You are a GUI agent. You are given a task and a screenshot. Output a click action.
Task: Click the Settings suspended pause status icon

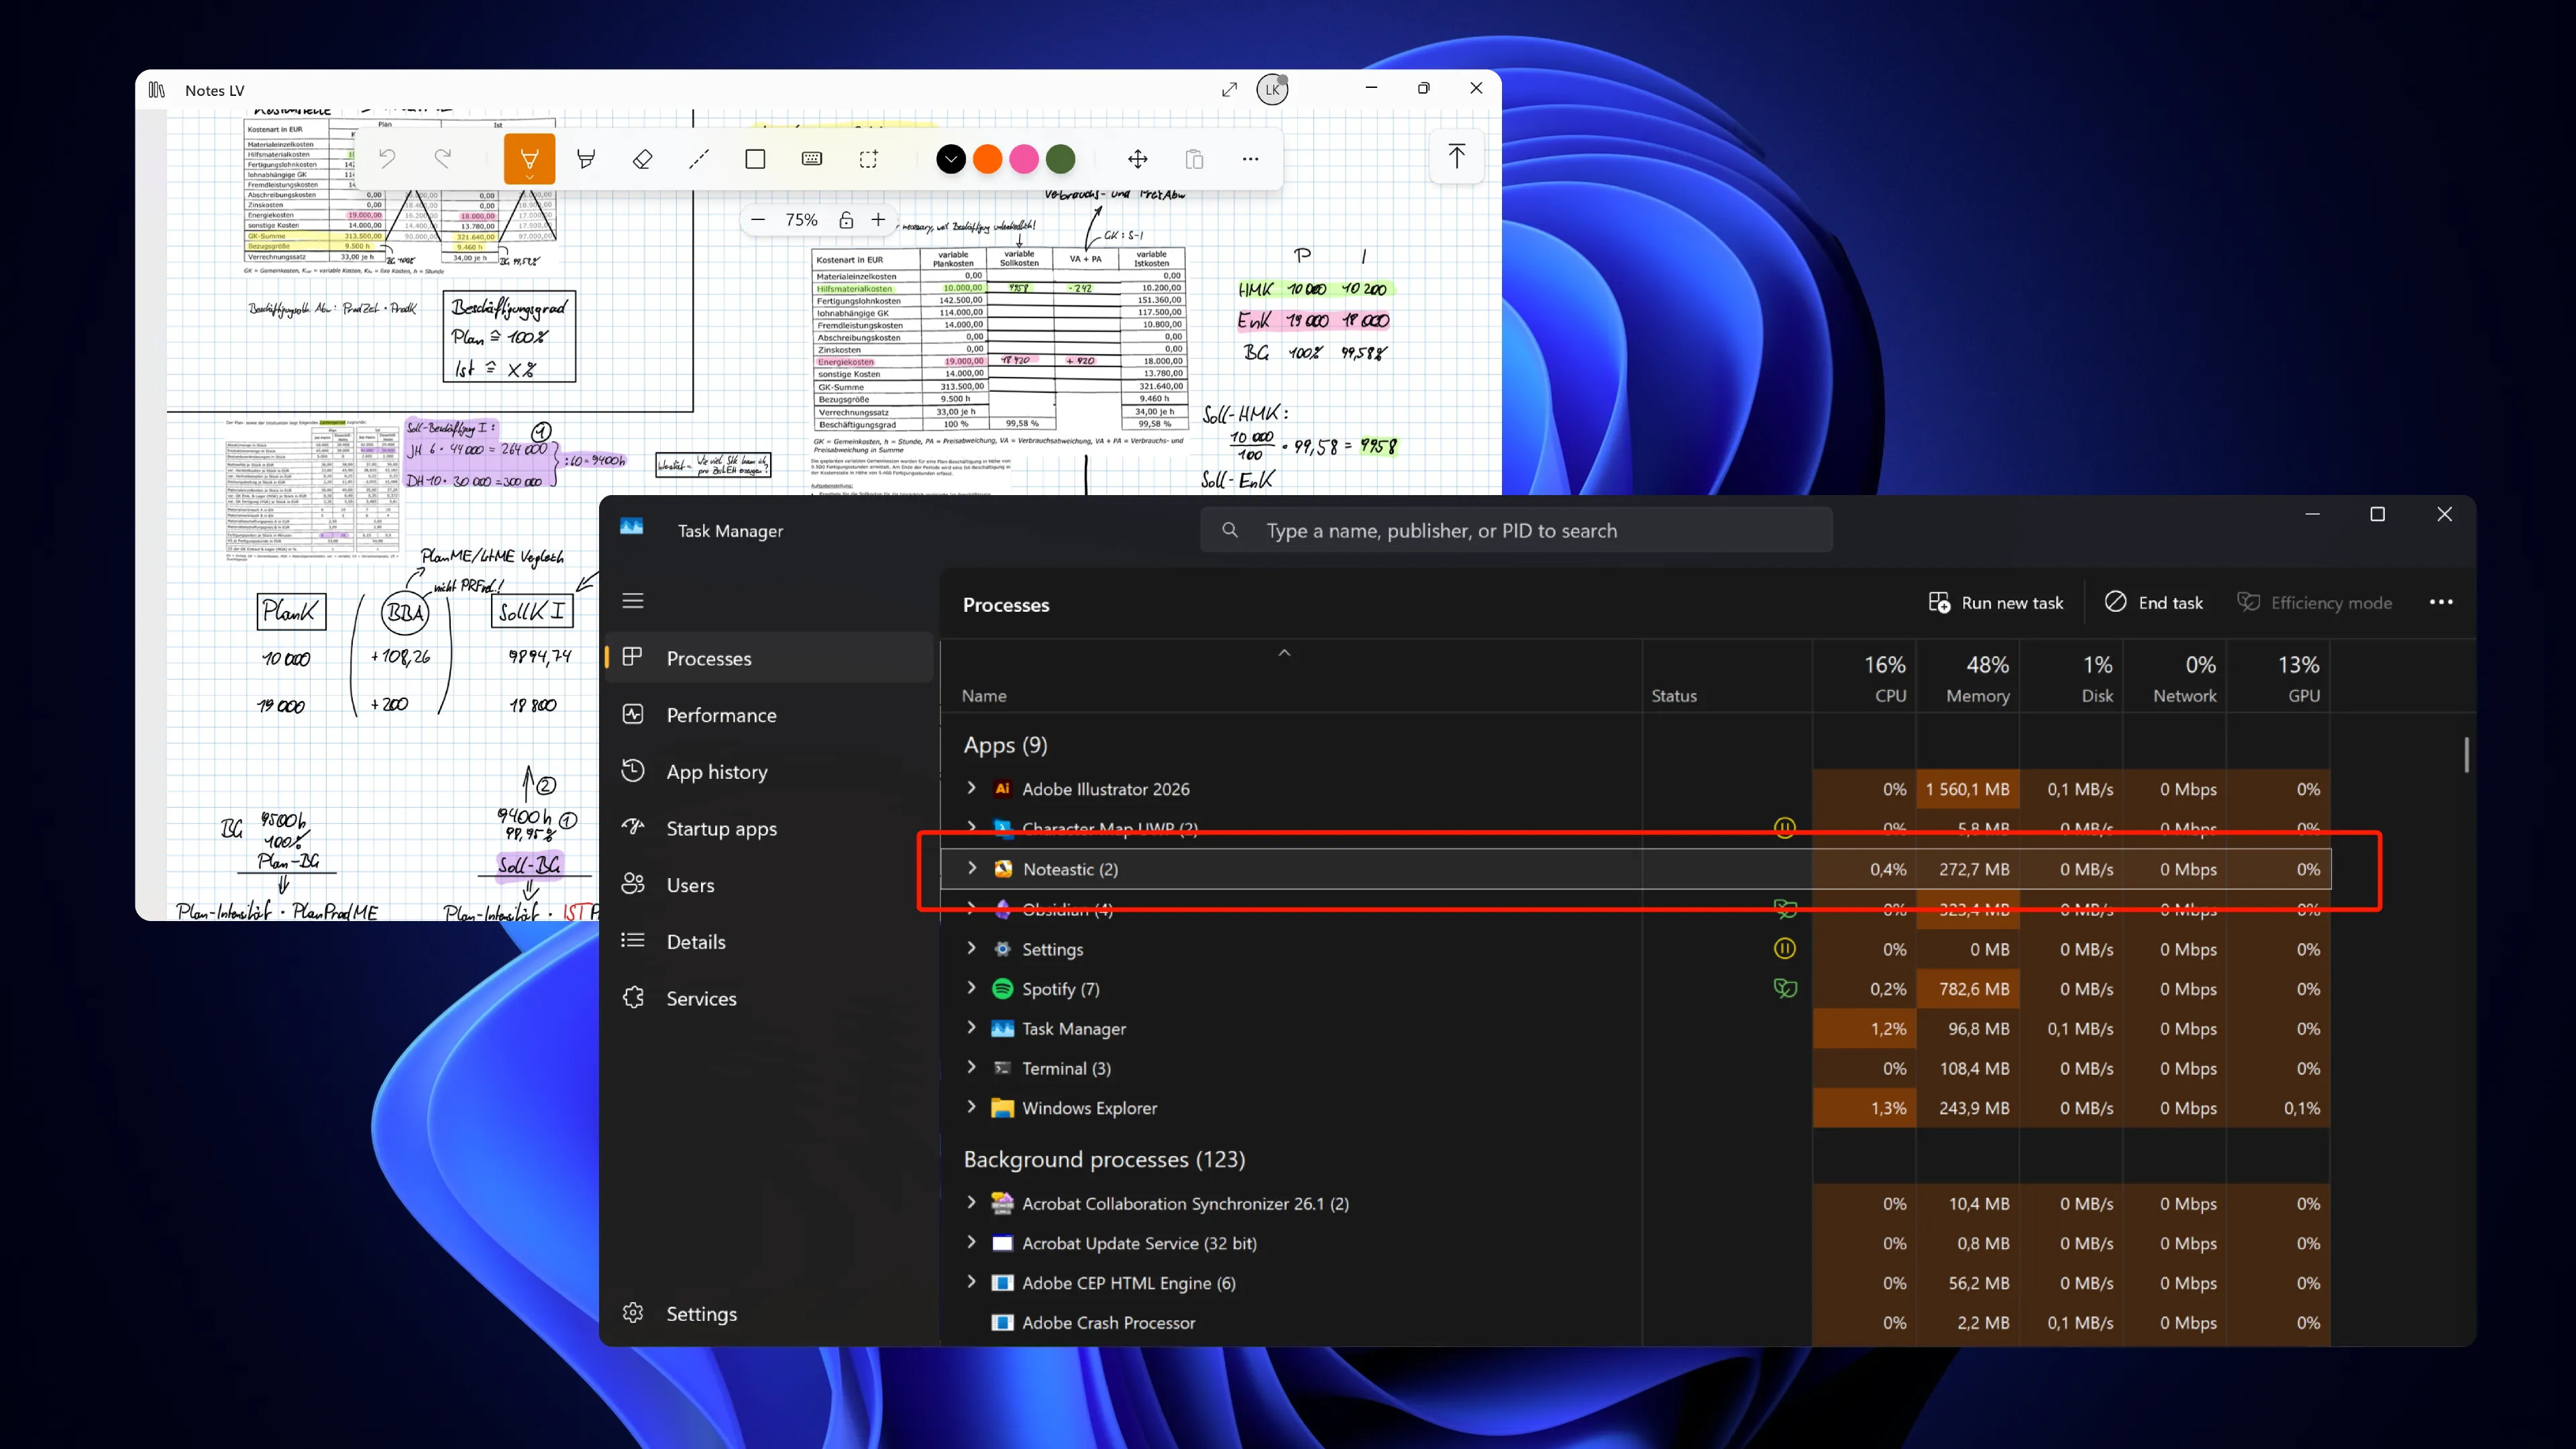coord(1785,948)
